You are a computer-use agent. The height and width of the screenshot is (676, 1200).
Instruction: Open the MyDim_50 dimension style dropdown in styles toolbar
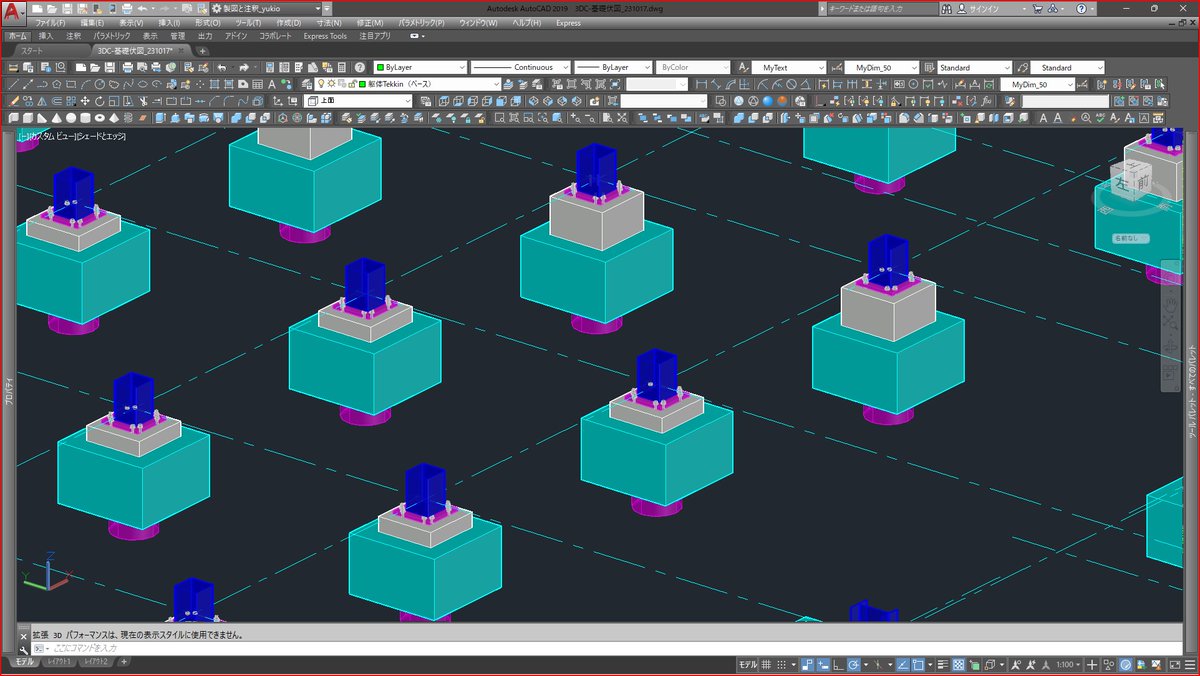[x=880, y=67]
